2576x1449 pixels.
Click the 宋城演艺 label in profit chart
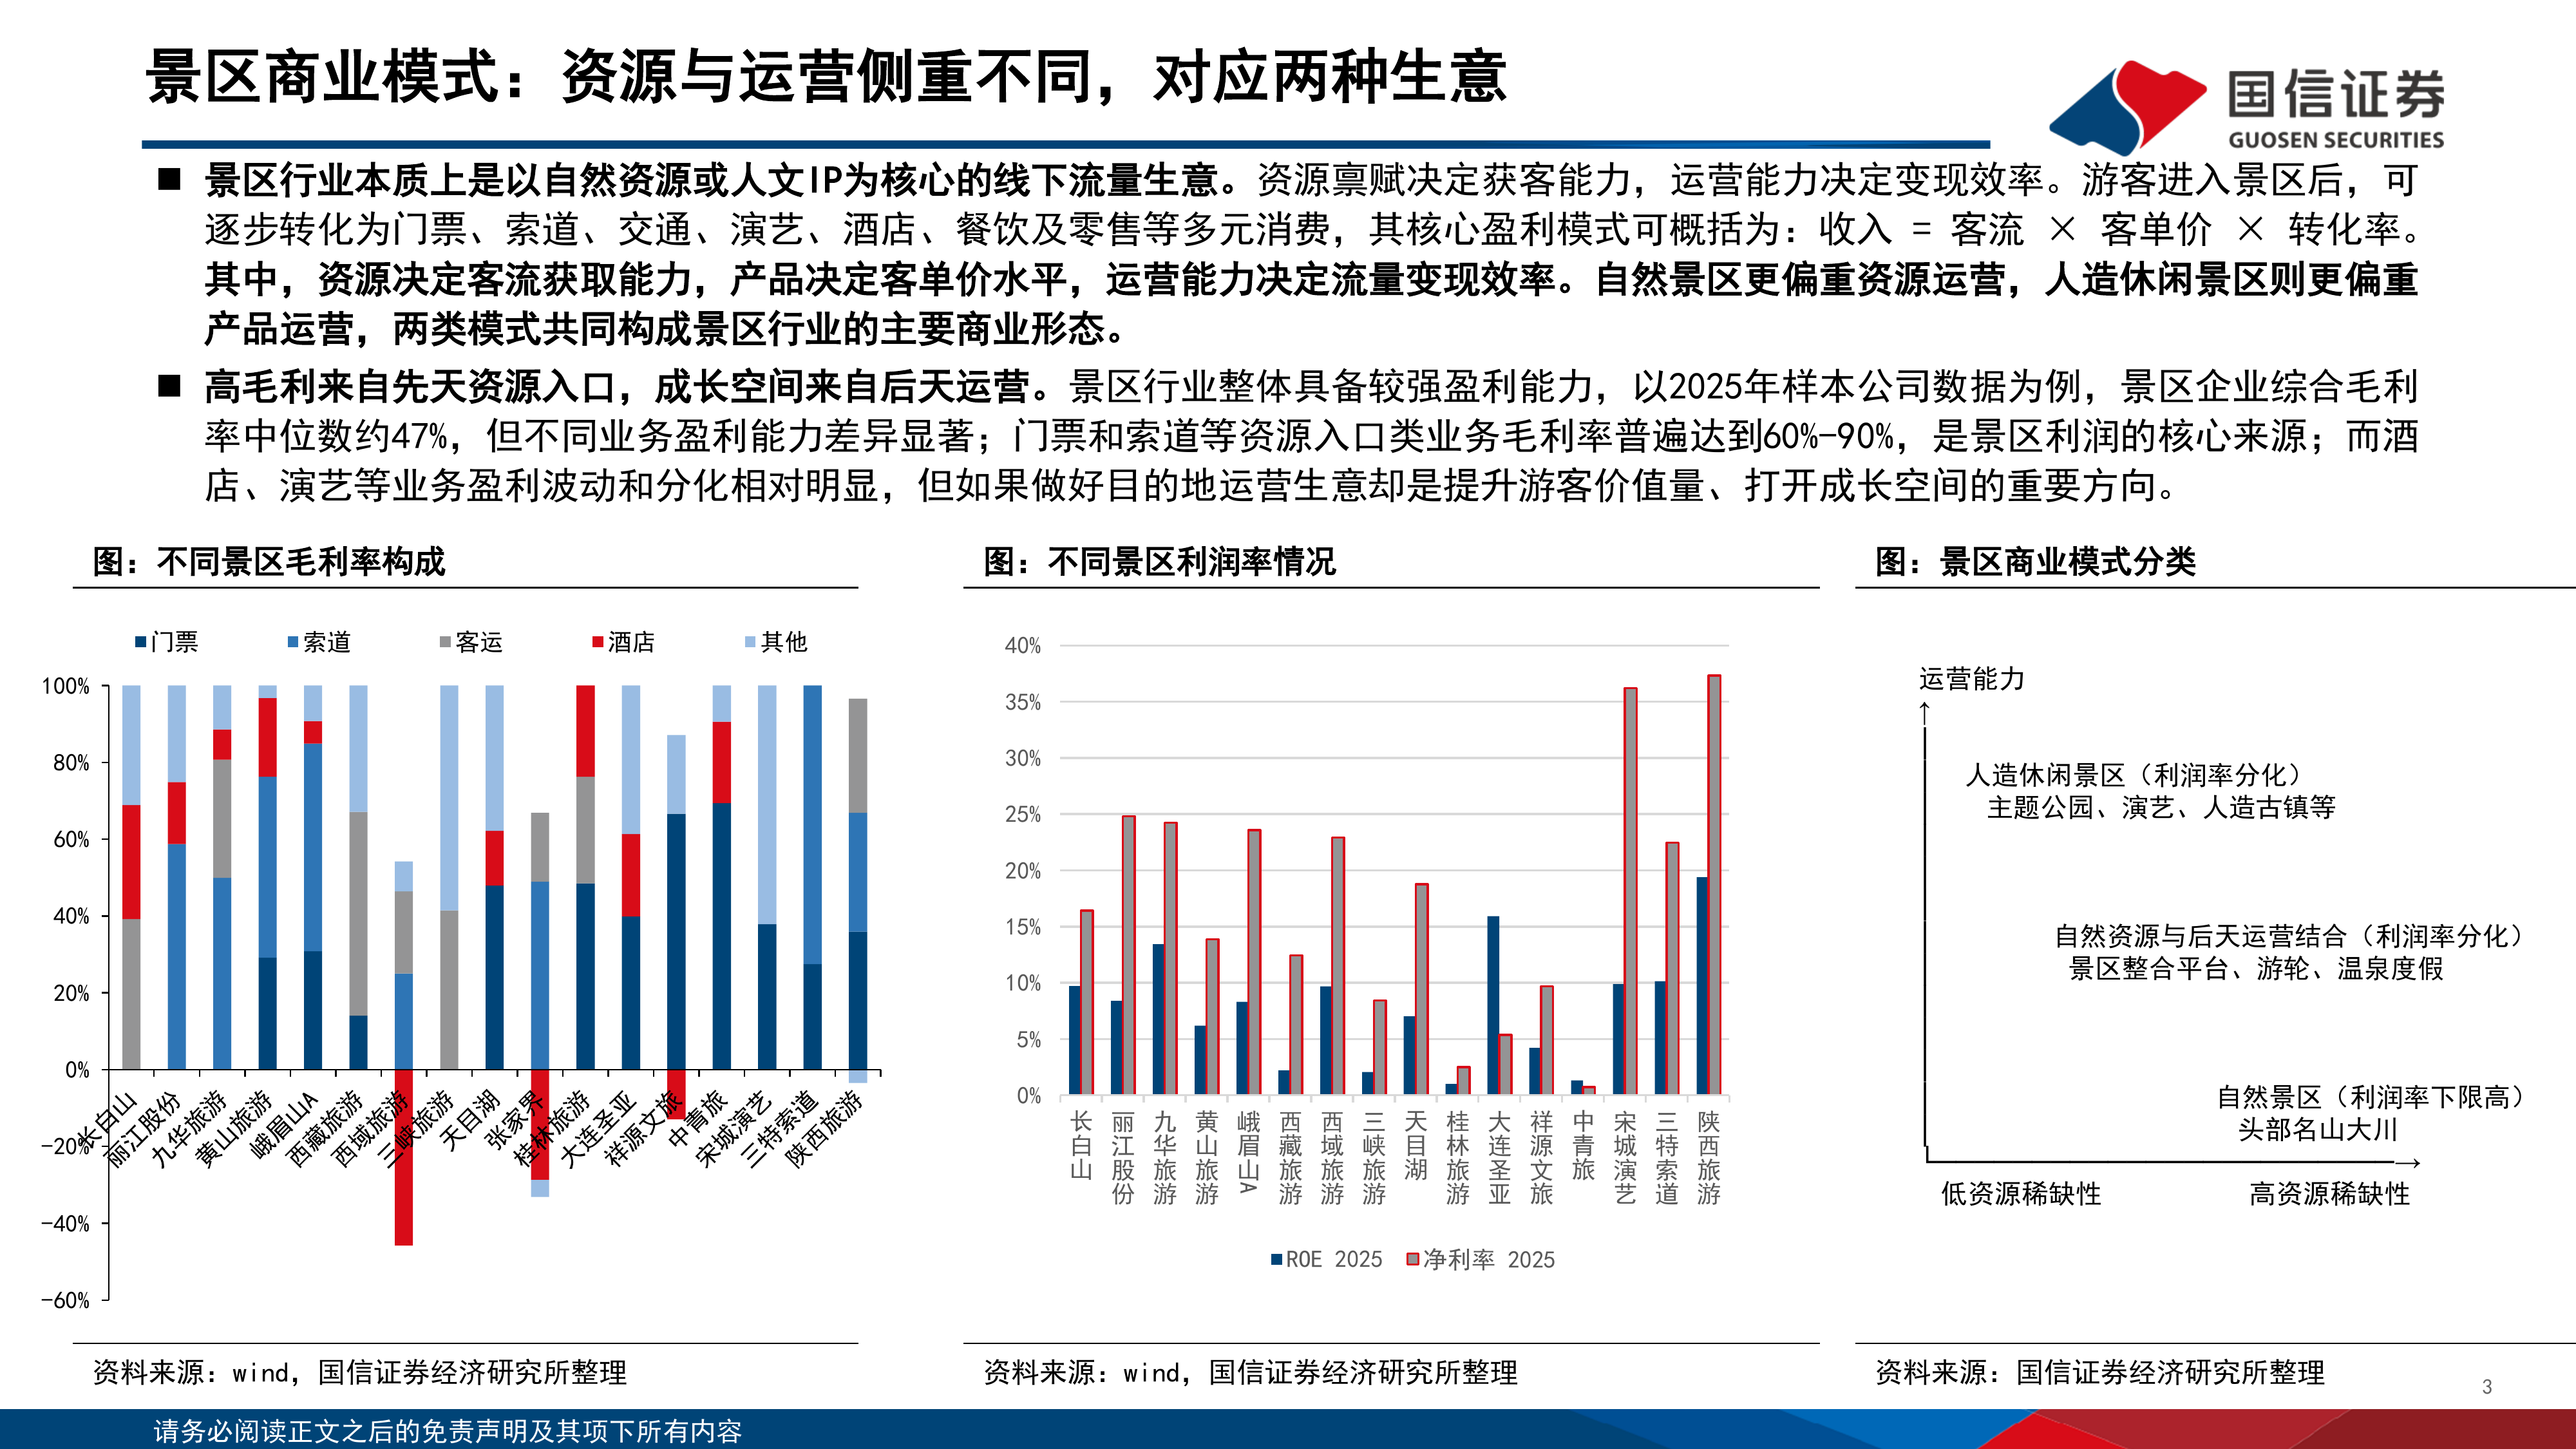[x=1626, y=1158]
